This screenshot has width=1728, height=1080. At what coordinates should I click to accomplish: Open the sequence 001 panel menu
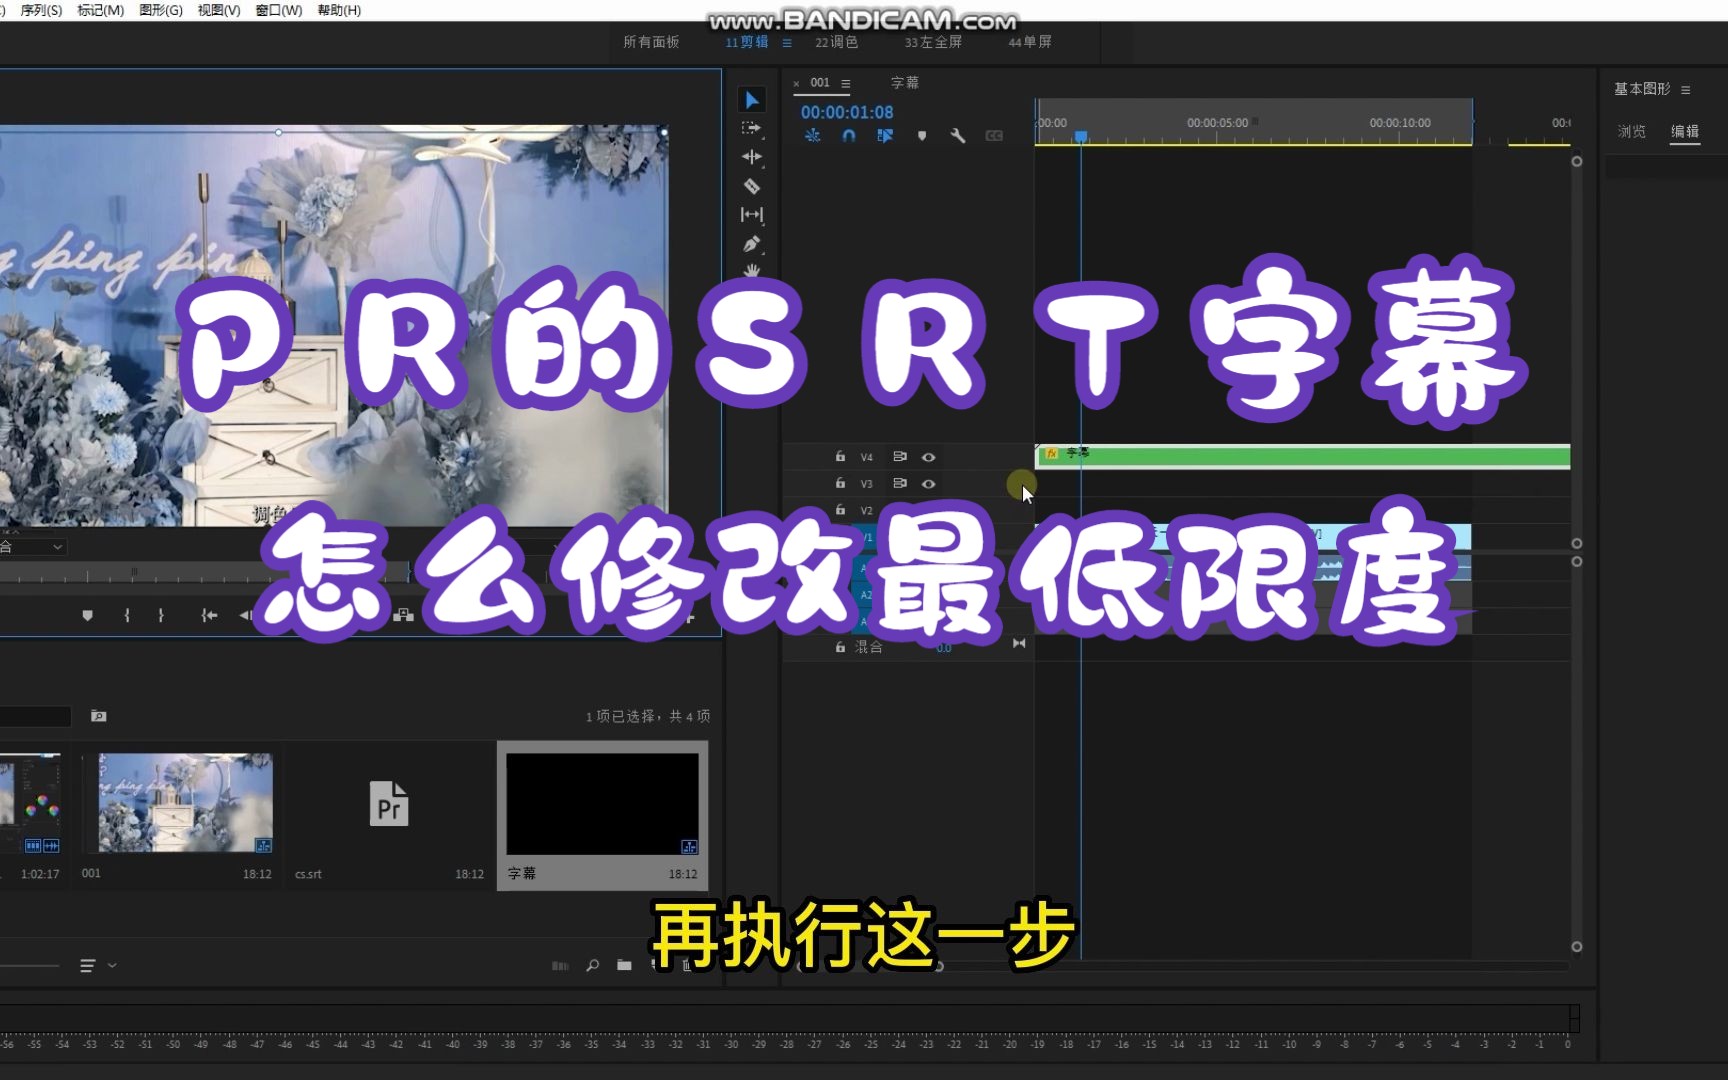(x=845, y=83)
